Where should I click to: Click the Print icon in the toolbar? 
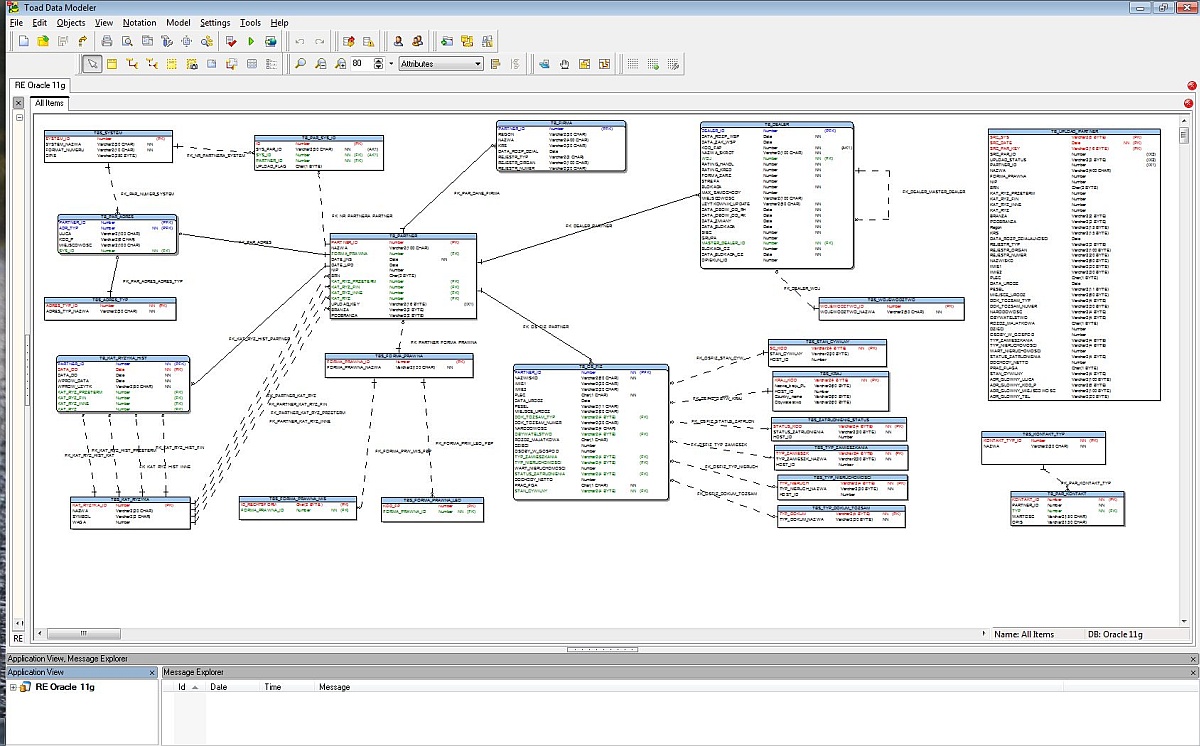pos(107,41)
